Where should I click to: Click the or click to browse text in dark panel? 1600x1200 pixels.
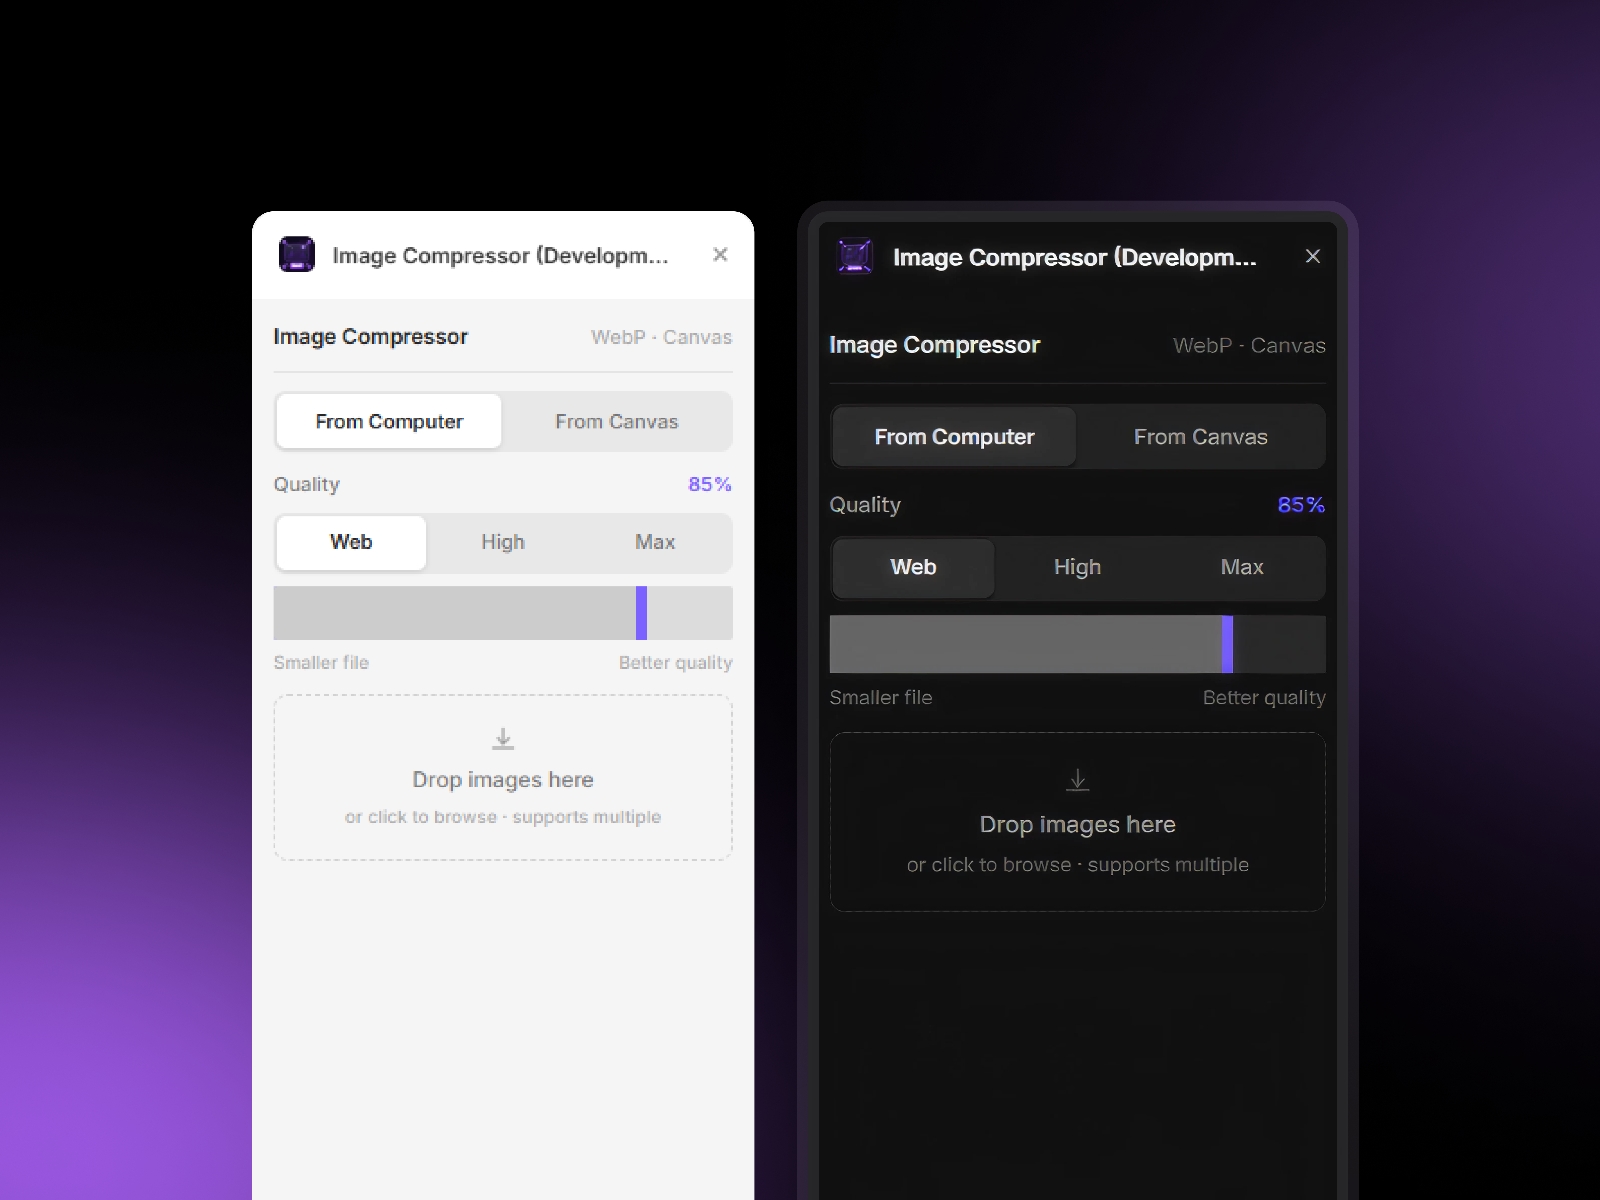(1077, 864)
